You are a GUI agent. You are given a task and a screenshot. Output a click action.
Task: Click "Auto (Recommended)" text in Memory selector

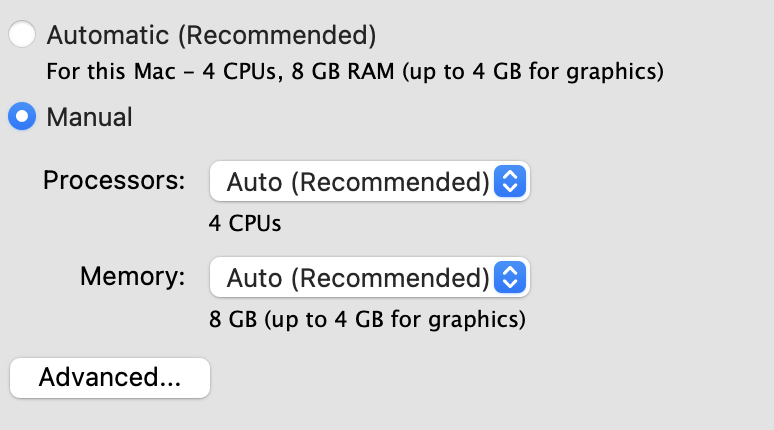(x=357, y=277)
